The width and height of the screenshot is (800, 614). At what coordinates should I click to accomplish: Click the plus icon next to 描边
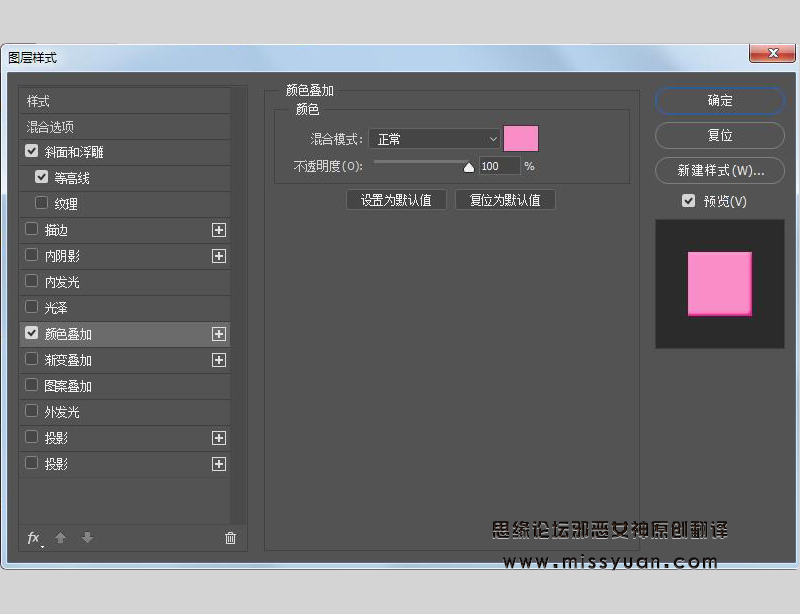pos(218,230)
